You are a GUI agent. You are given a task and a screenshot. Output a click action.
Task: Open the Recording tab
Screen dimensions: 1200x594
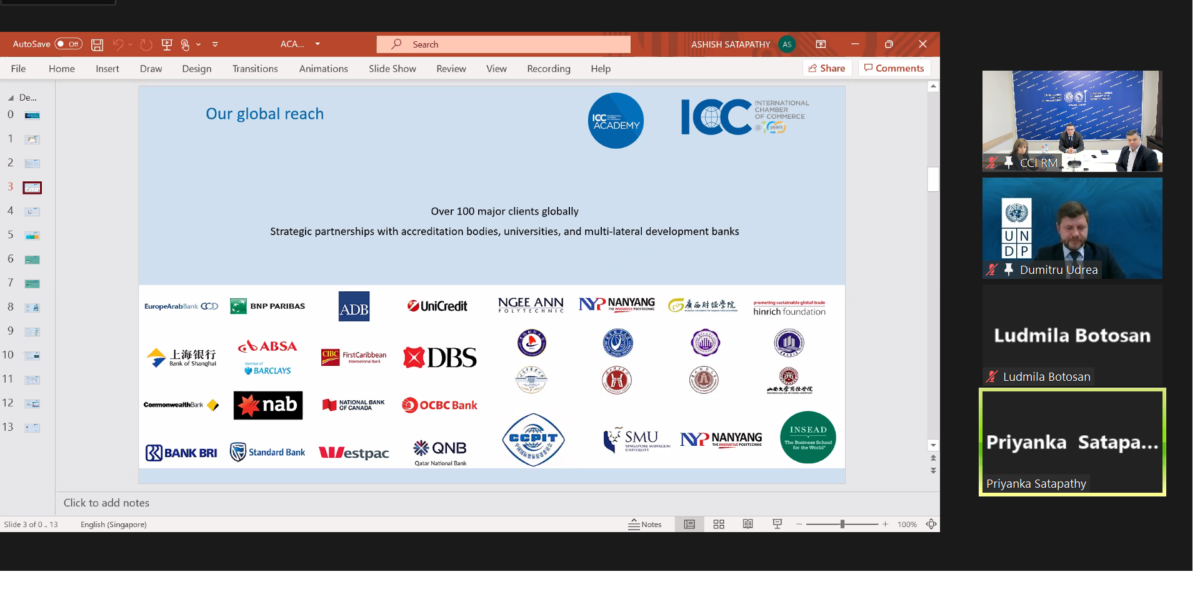[549, 69]
